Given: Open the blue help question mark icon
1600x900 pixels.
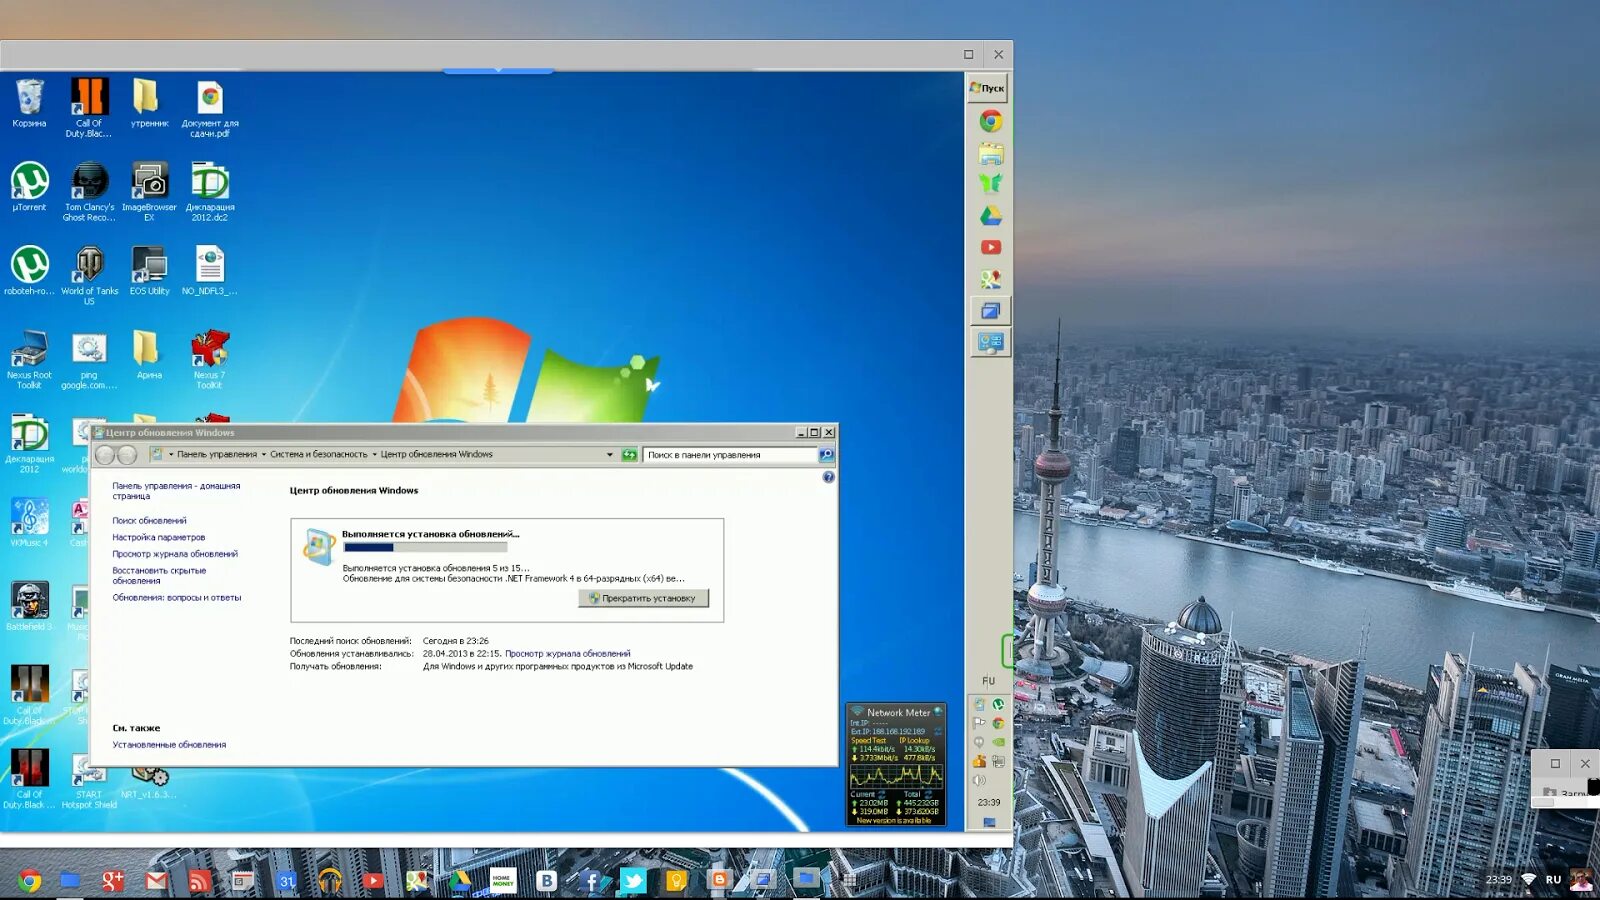Looking at the screenshot, I should [x=828, y=477].
